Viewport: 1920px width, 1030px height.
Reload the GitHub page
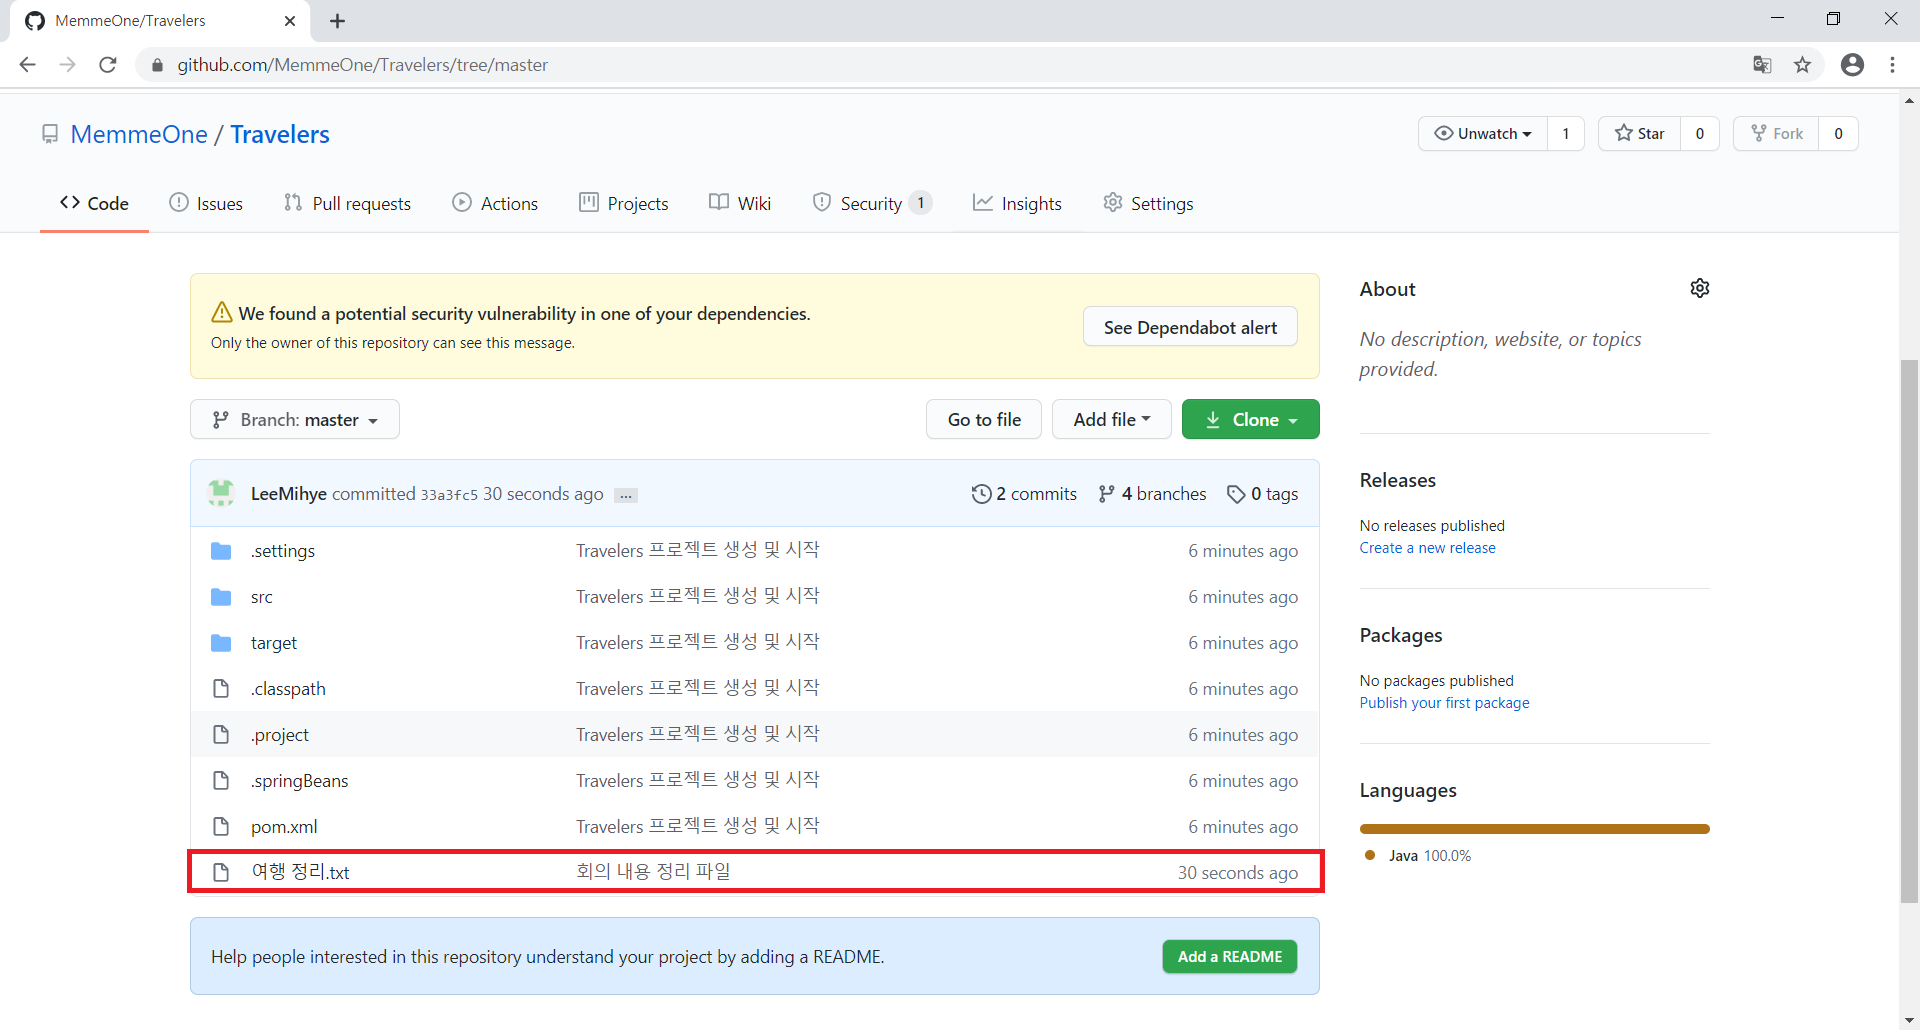coord(108,65)
